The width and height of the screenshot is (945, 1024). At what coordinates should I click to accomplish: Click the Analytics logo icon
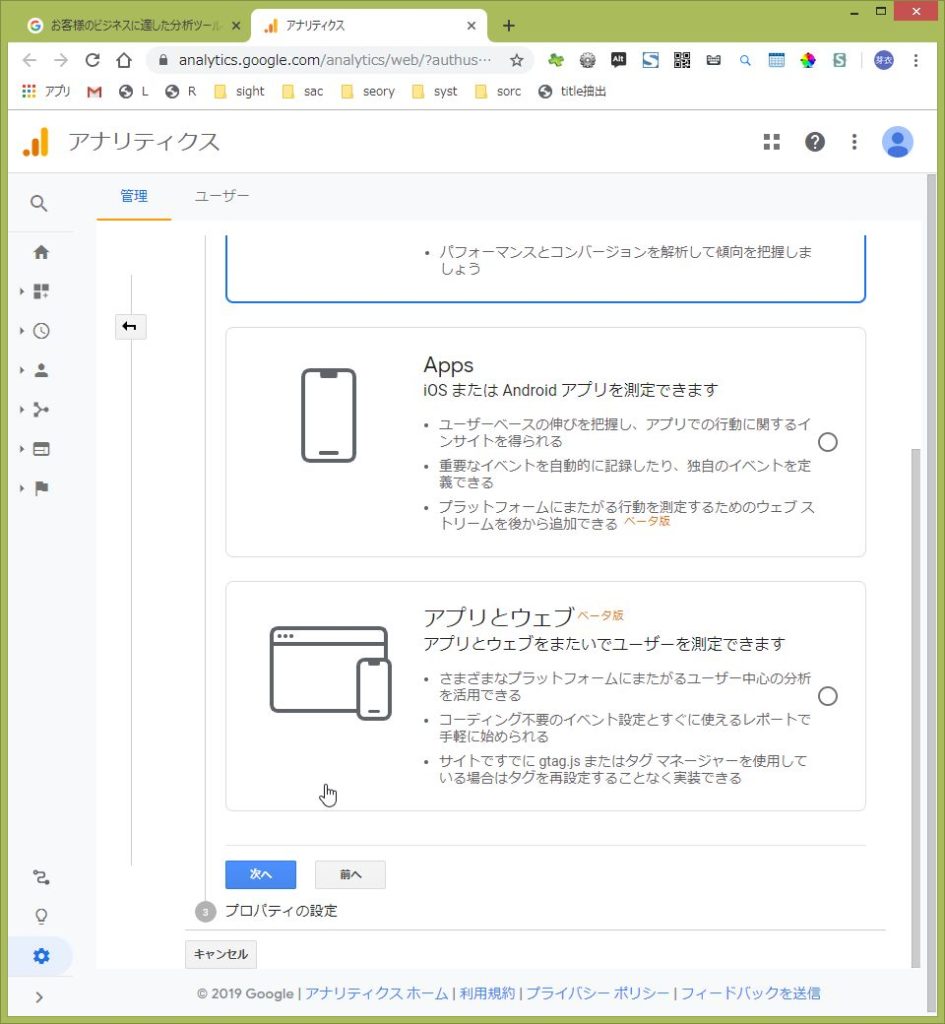36,142
